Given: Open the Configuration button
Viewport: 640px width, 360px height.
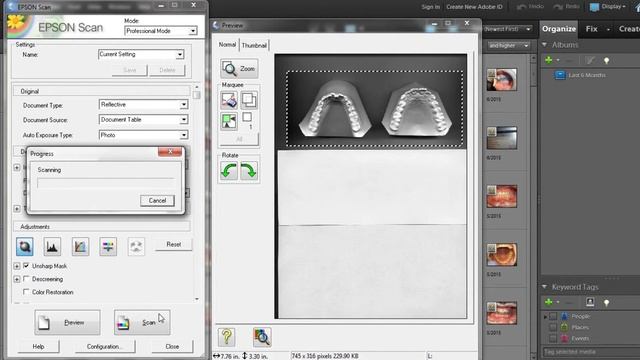Looking at the screenshot, I should pyautogui.click(x=104, y=347).
